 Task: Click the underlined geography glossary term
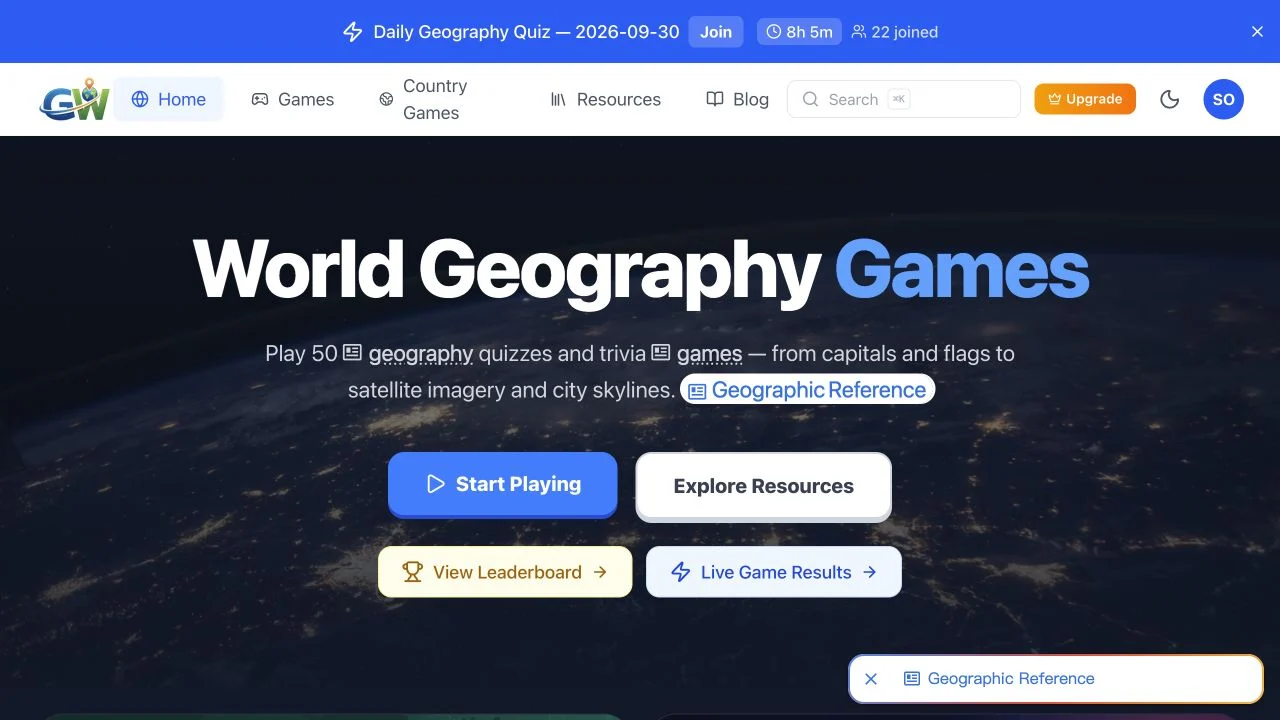click(x=421, y=354)
